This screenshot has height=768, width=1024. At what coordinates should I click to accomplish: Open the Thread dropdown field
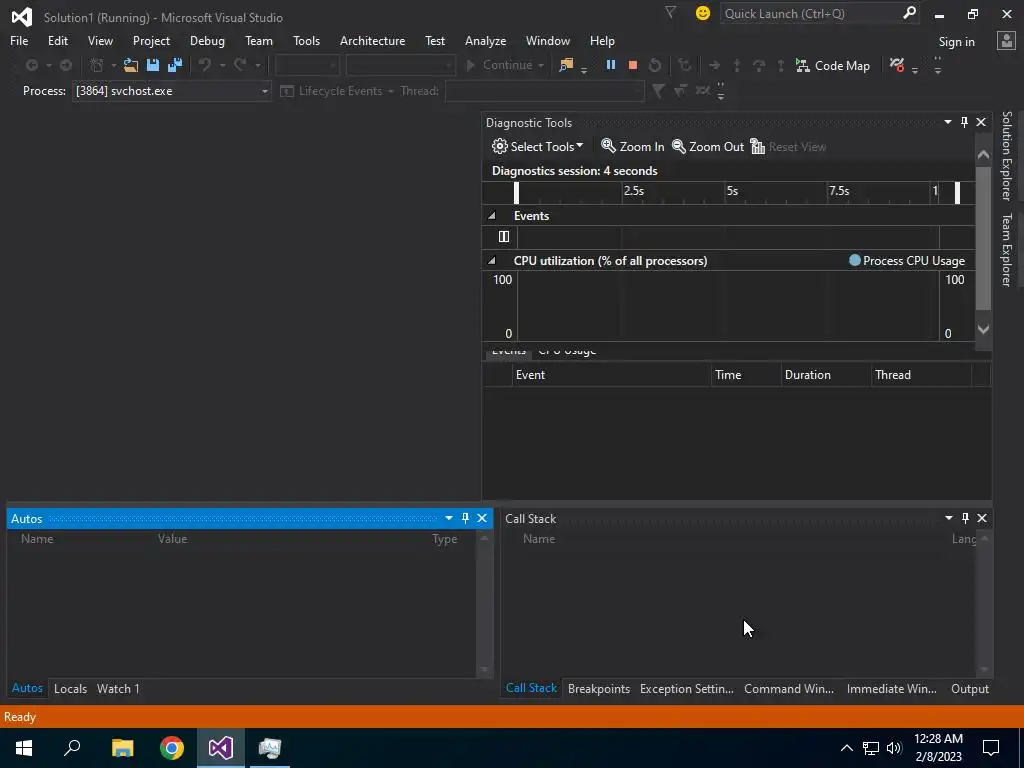(545, 91)
